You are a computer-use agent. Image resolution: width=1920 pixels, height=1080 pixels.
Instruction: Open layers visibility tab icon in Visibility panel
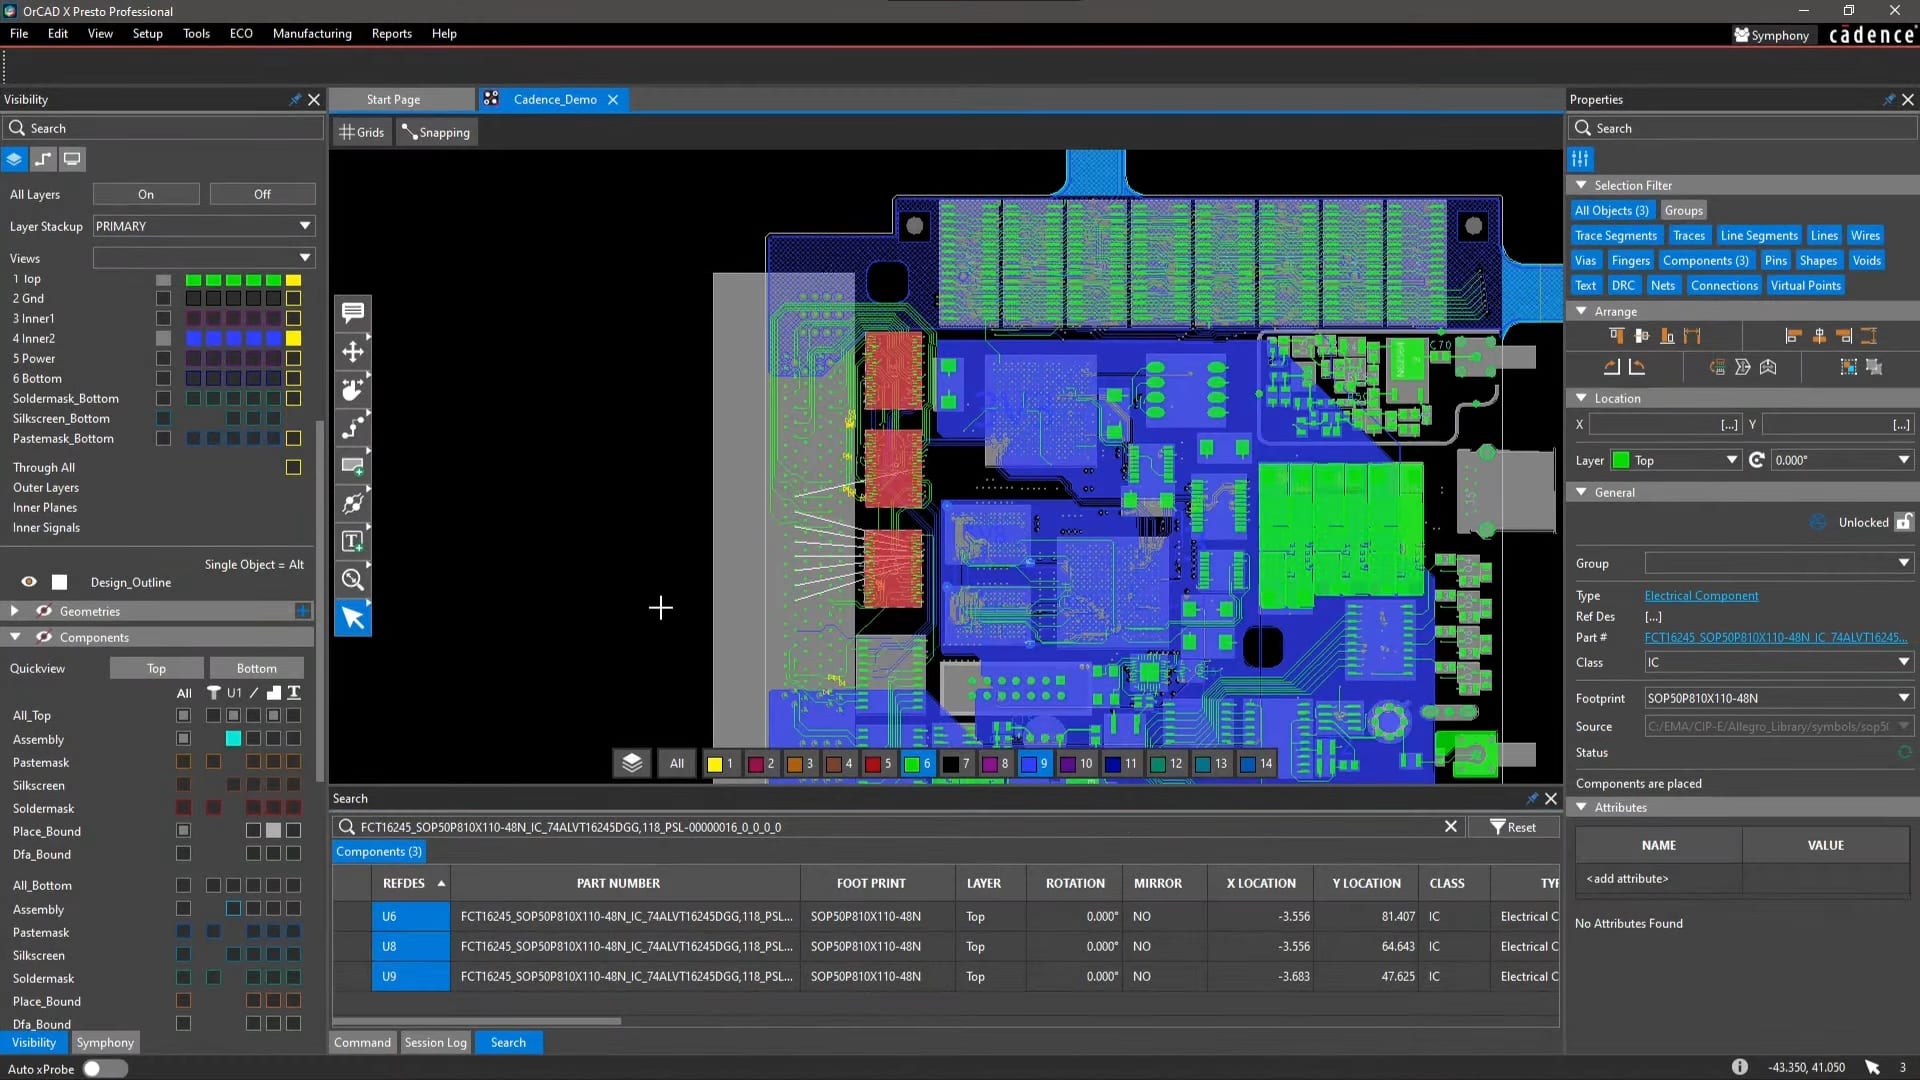(x=14, y=159)
